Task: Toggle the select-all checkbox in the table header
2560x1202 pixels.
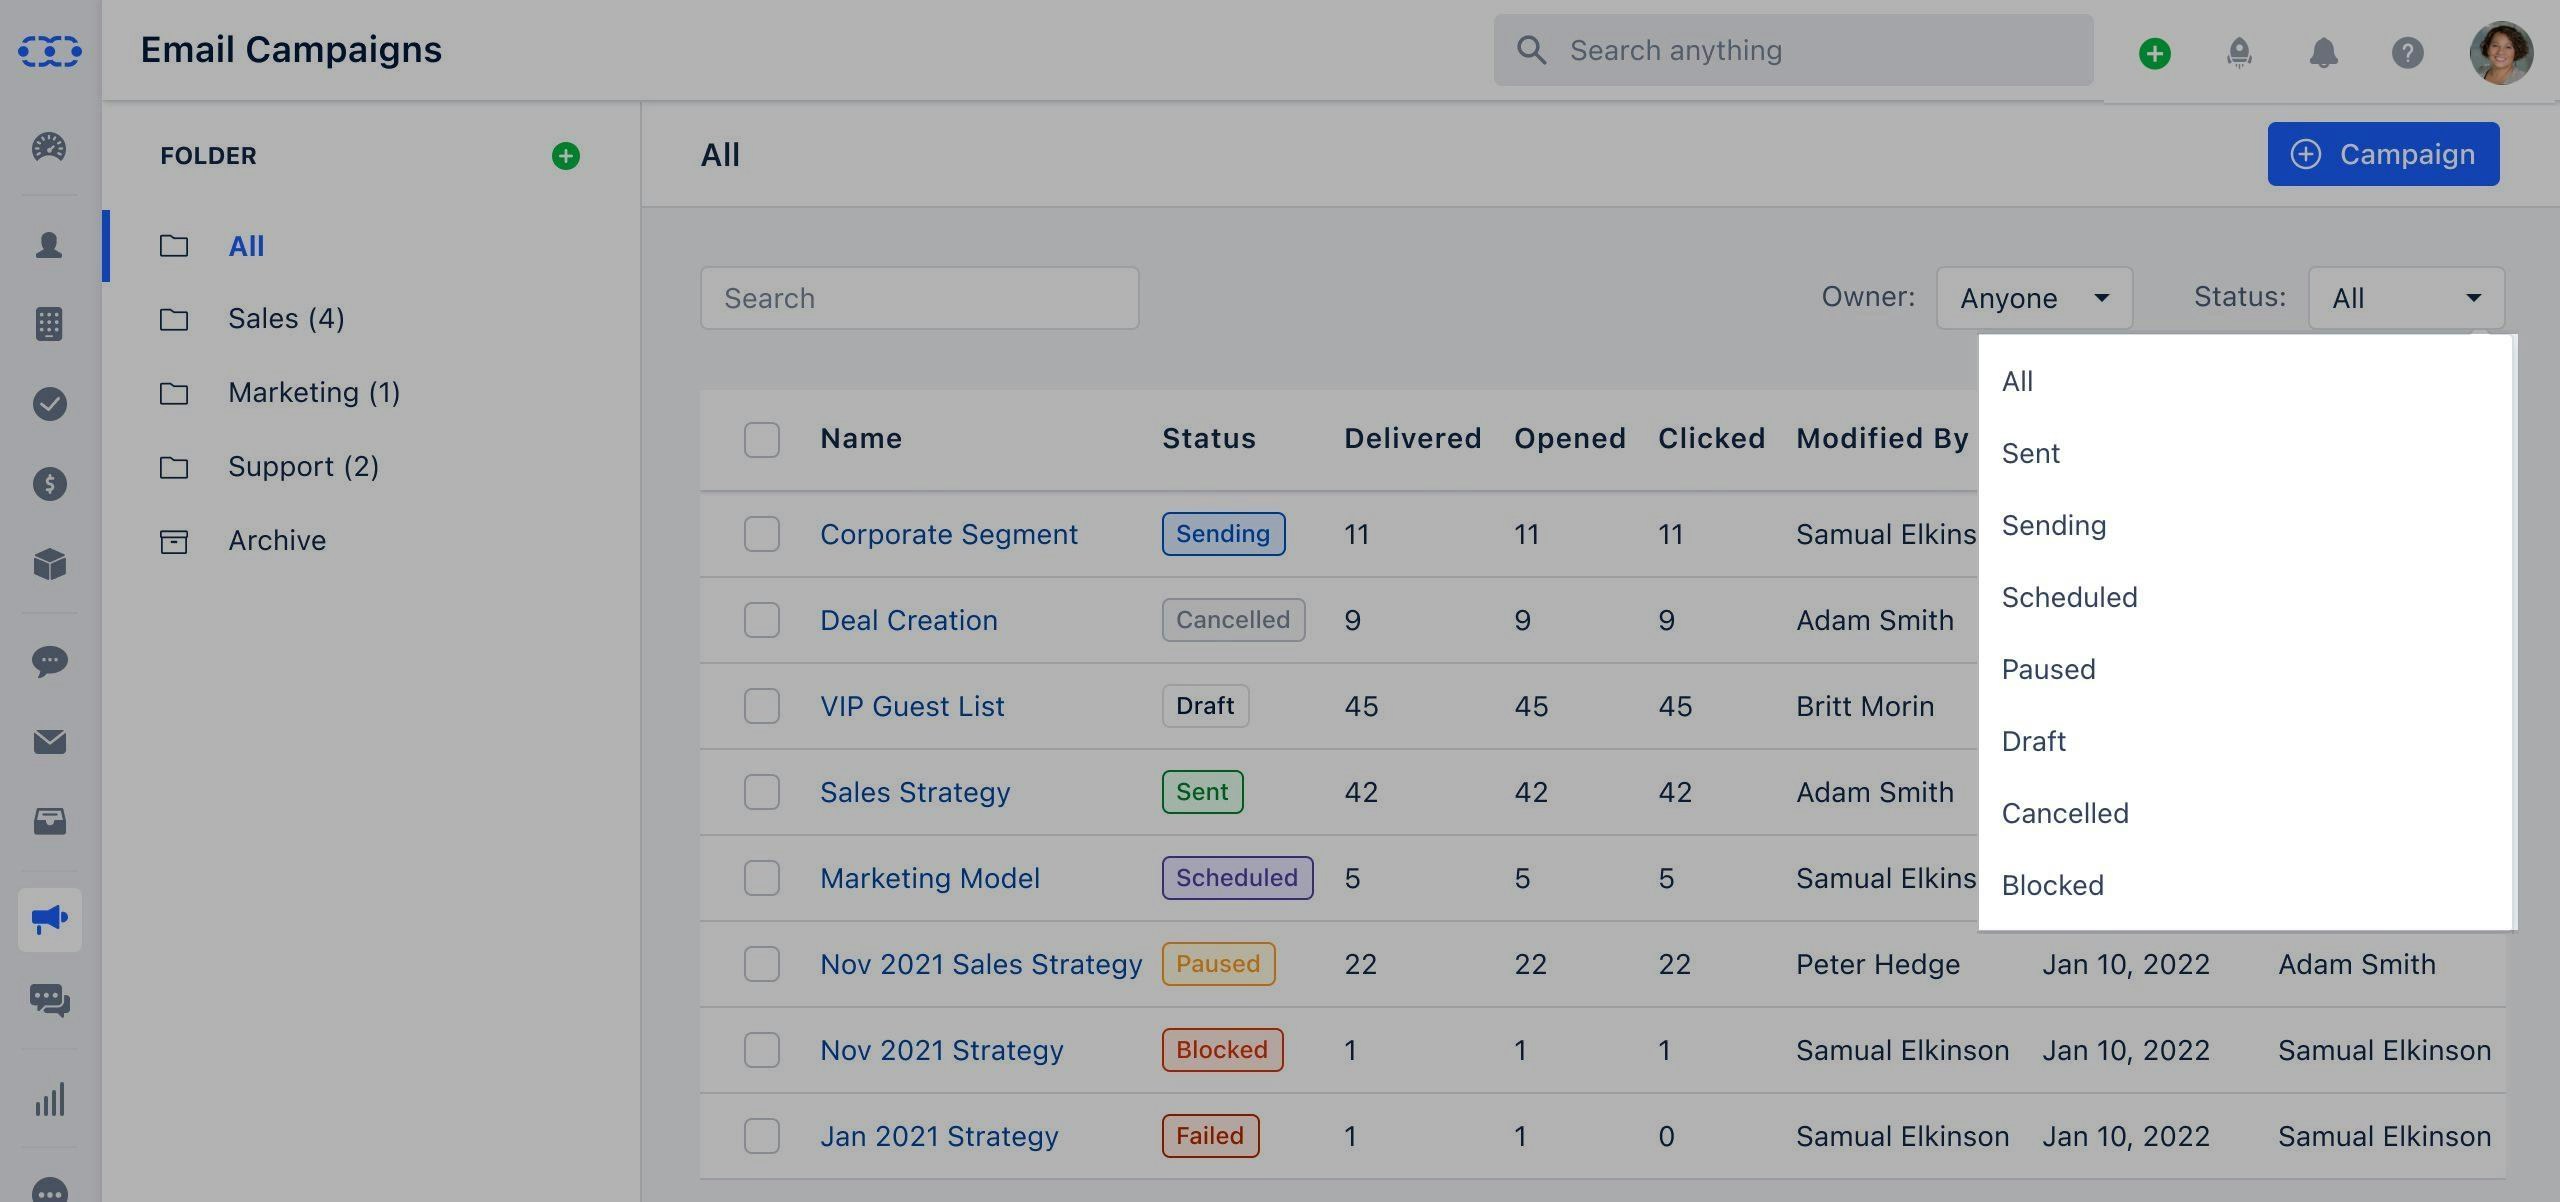Action: (x=762, y=439)
